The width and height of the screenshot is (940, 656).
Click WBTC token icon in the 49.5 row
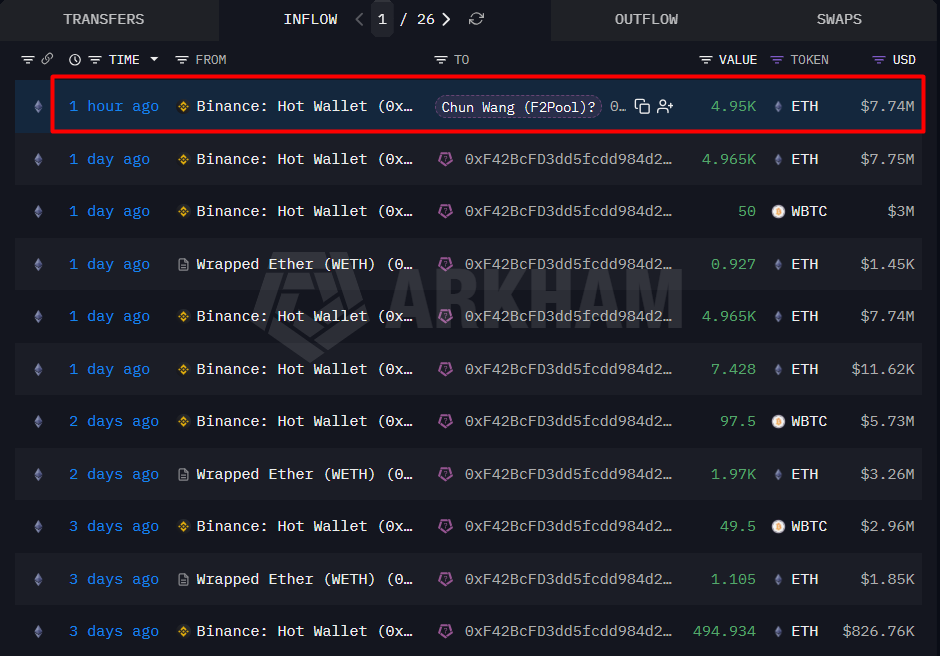pyautogui.click(x=778, y=526)
